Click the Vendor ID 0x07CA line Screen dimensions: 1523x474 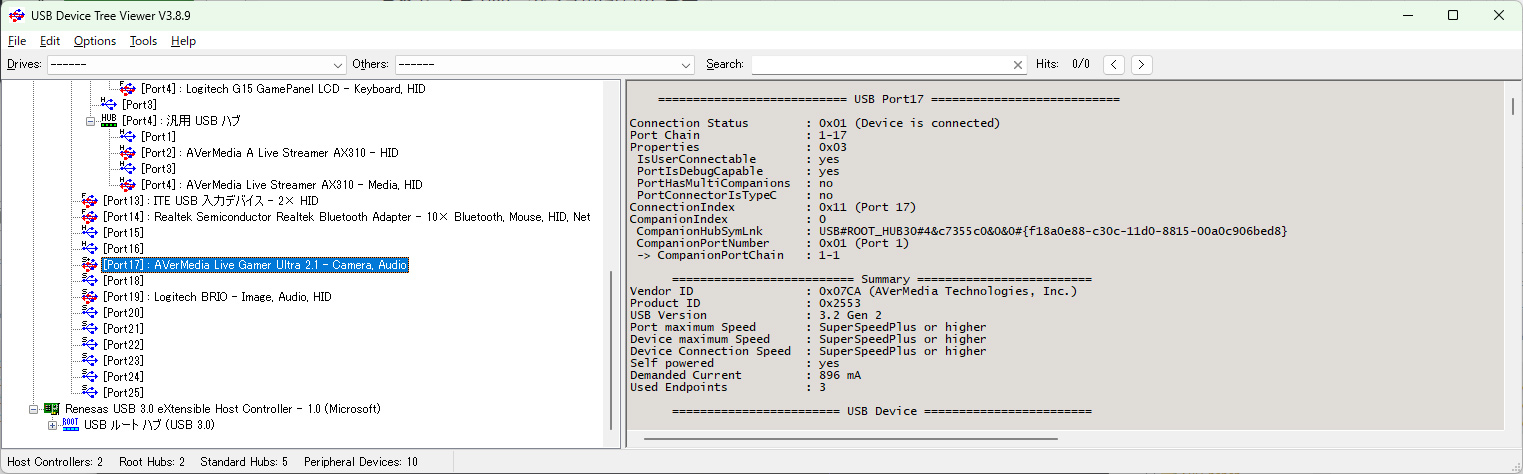coord(853,291)
